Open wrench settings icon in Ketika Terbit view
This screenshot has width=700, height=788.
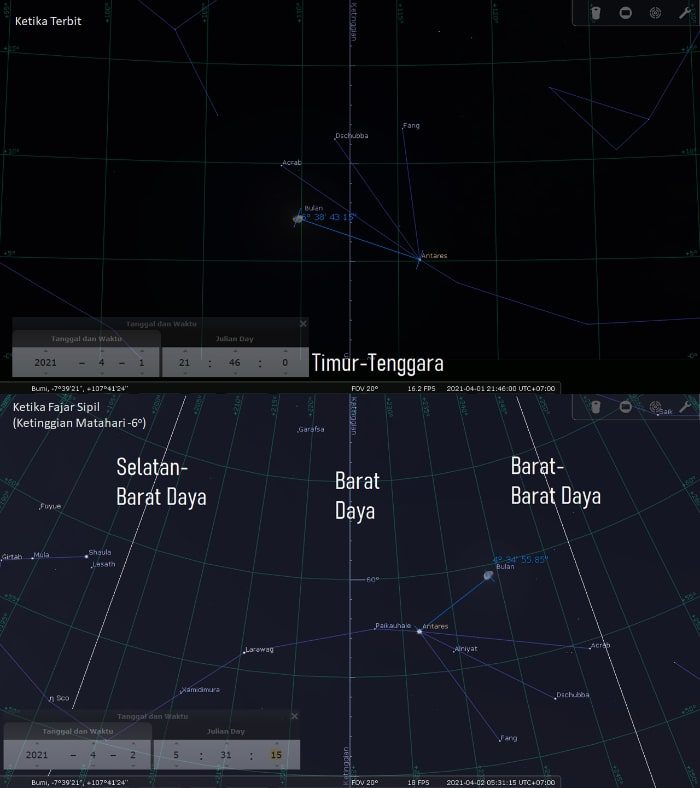(685, 13)
